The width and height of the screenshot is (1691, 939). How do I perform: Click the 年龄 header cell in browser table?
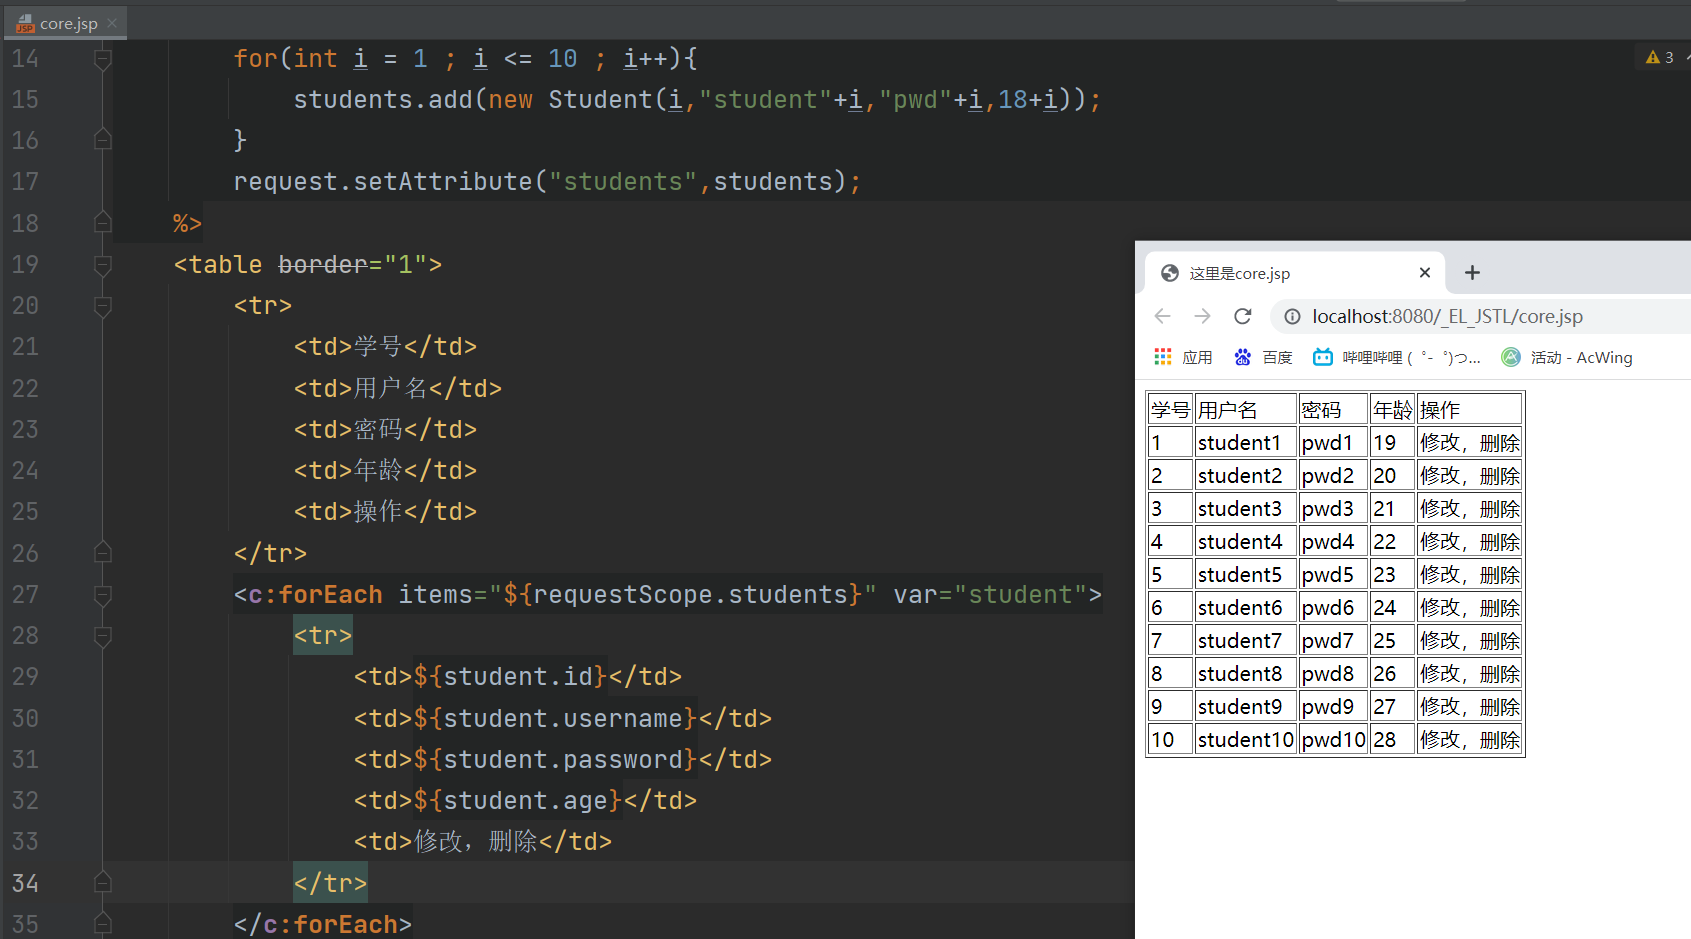[x=1392, y=410]
